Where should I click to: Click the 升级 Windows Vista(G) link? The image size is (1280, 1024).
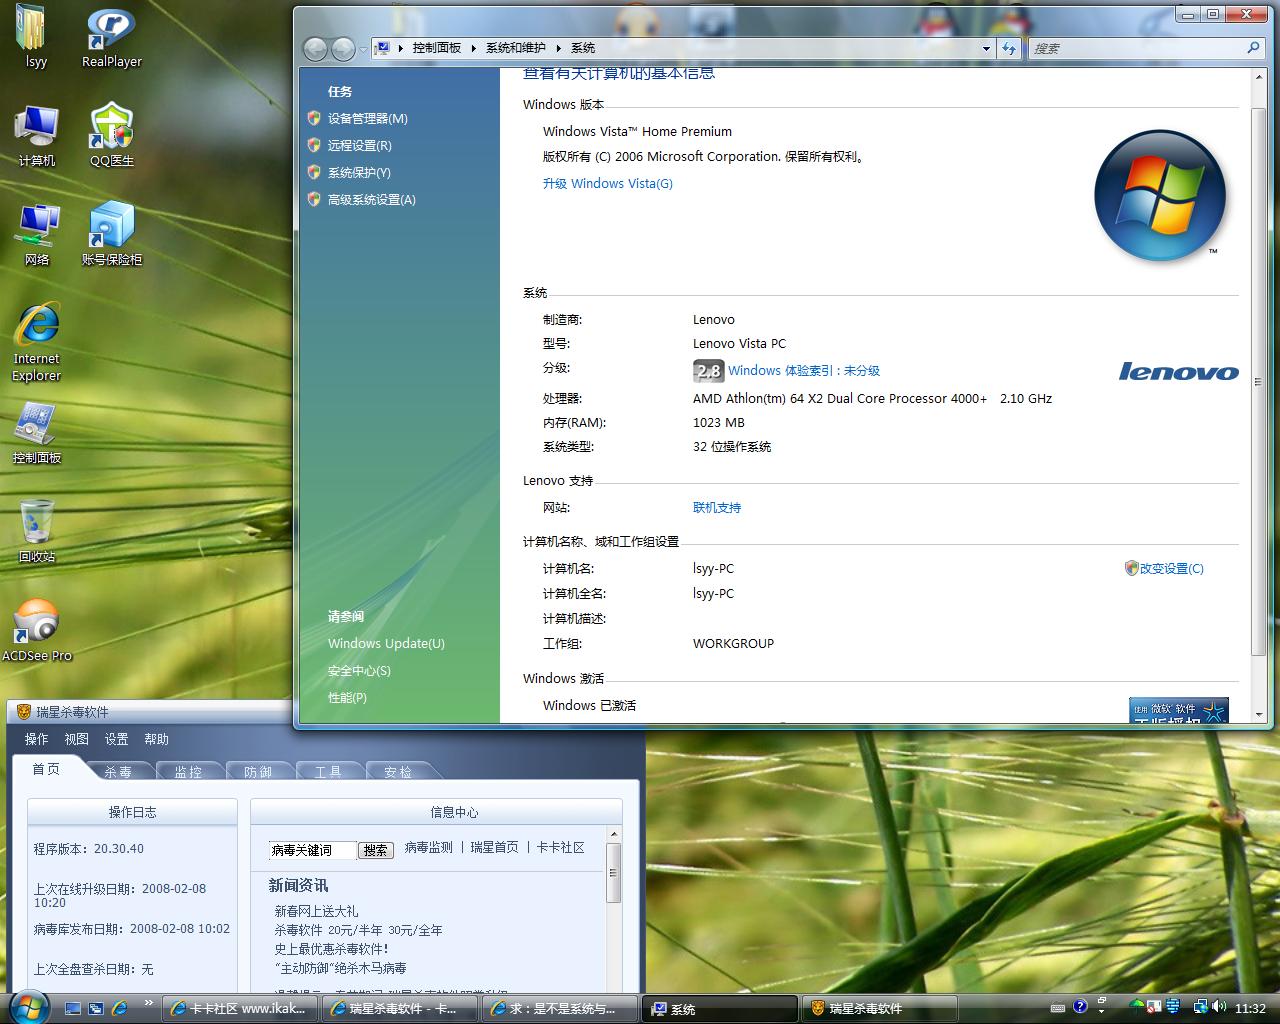[607, 183]
